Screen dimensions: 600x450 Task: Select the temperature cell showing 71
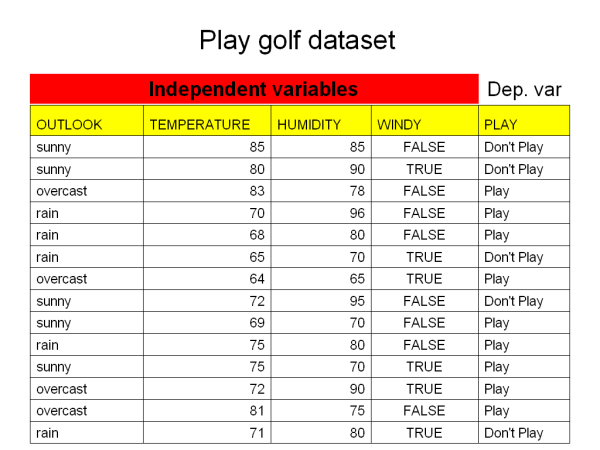[x=257, y=433]
